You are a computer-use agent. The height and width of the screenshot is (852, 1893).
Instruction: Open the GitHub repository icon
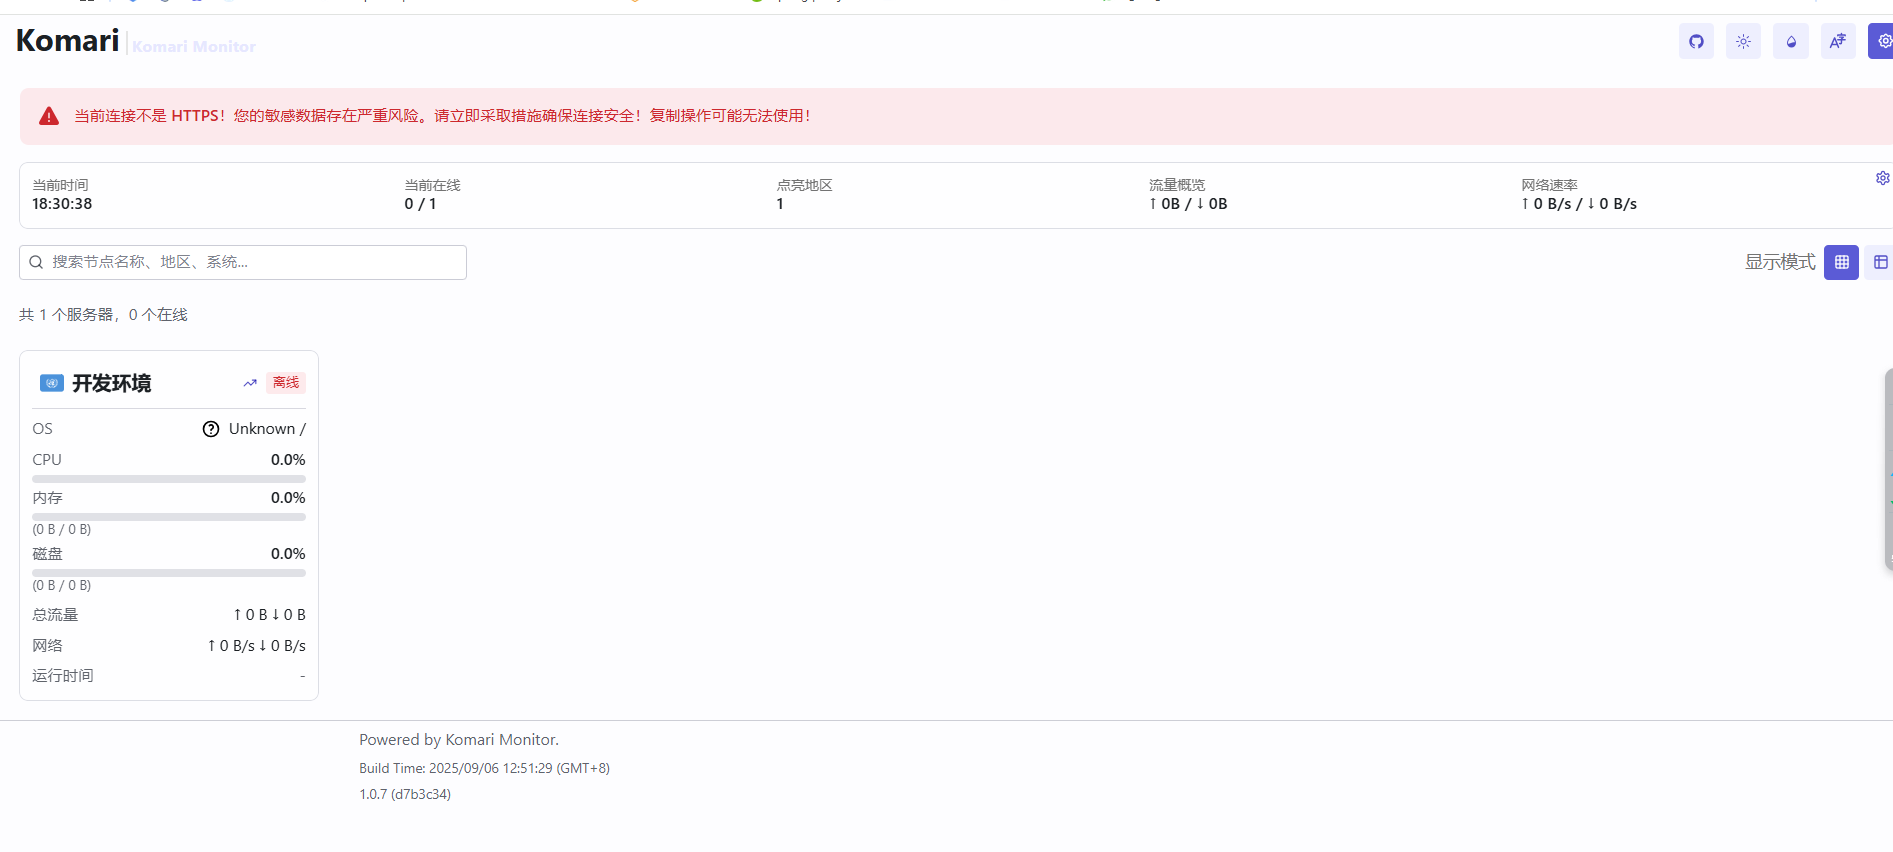coord(1696,41)
